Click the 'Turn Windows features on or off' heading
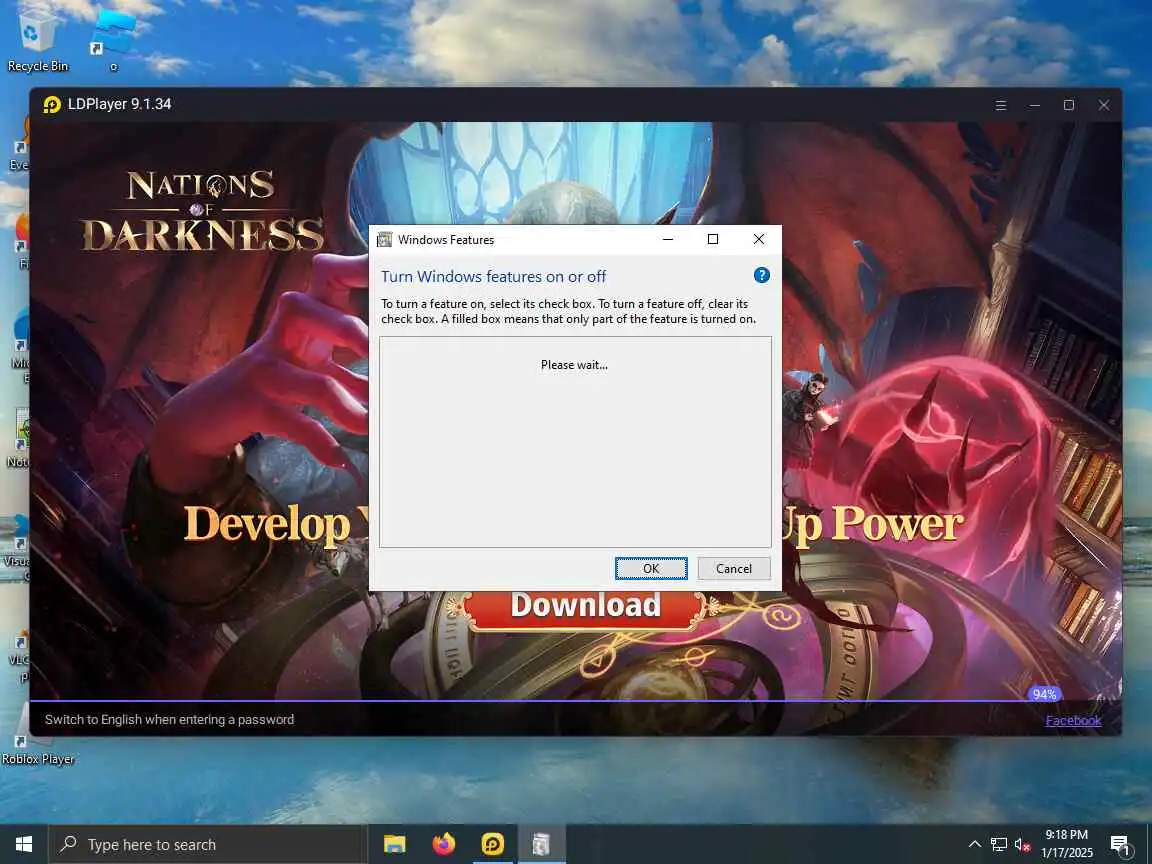This screenshot has height=864, width=1152. [x=493, y=276]
